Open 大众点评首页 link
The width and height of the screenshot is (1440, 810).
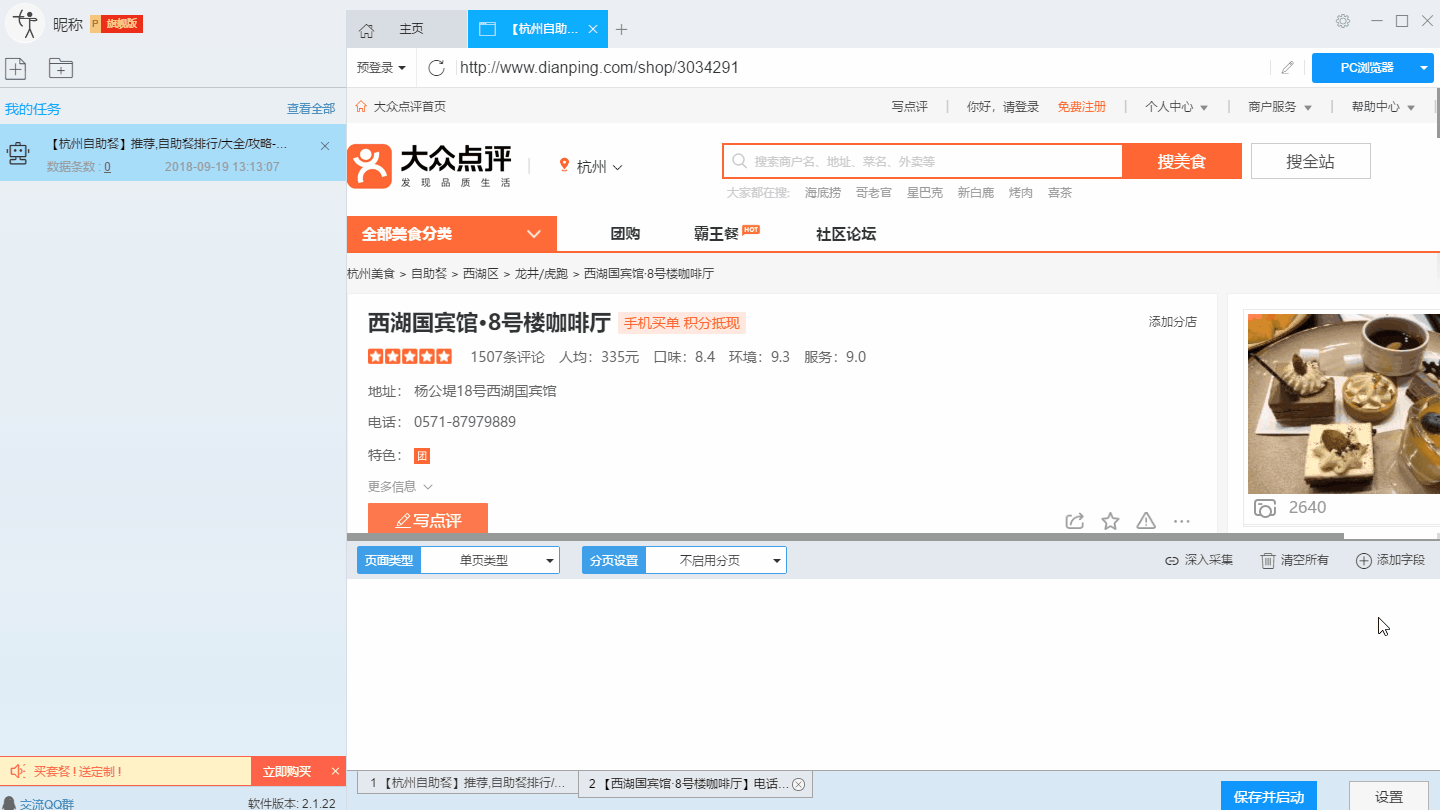[x=401, y=107]
